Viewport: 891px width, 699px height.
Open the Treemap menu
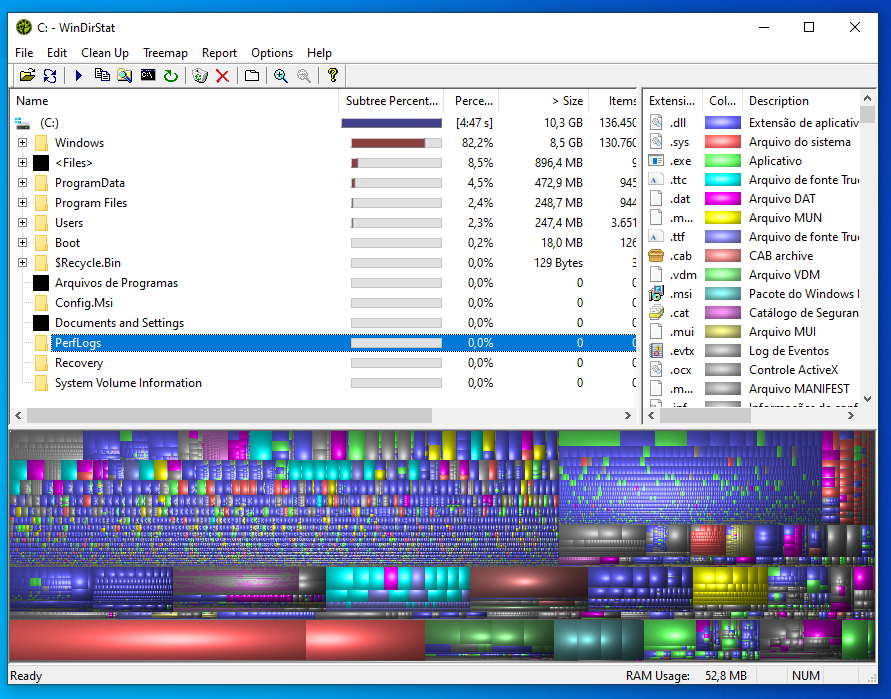pyautogui.click(x=165, y=53)
